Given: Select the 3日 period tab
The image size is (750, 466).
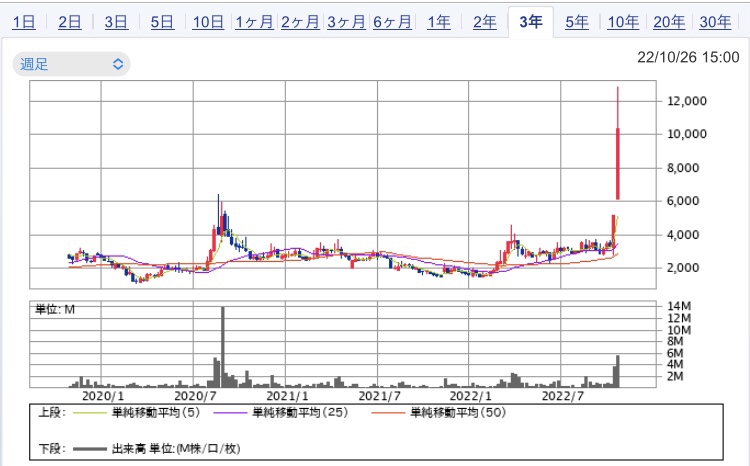Looking at the screenshot, I should click(116, 22).
